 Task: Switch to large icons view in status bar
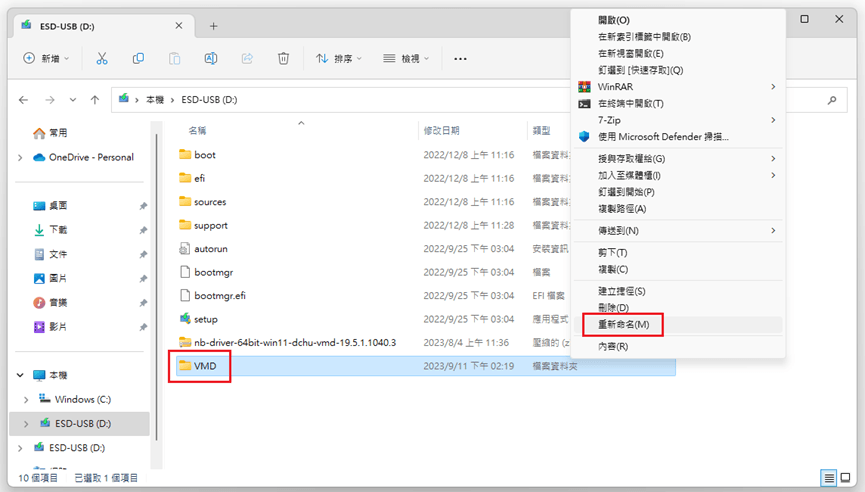pos(846,479)
